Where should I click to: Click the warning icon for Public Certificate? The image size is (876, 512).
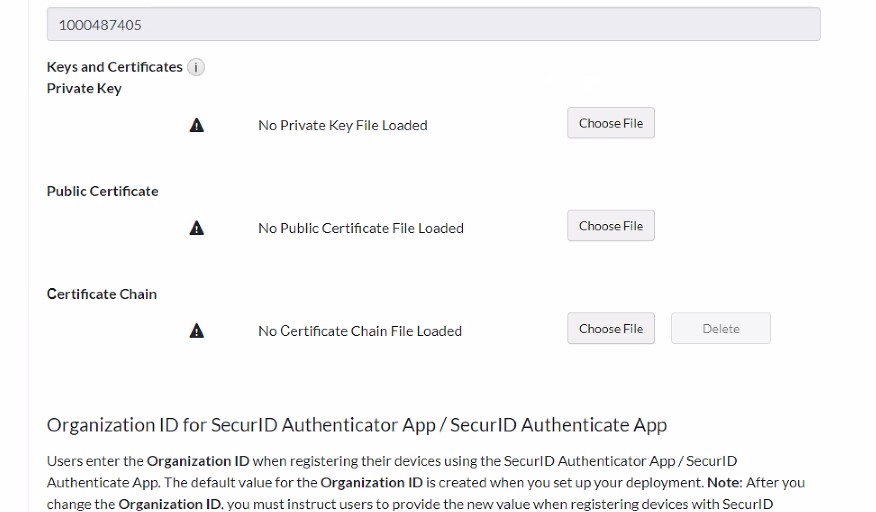(197, 228)
